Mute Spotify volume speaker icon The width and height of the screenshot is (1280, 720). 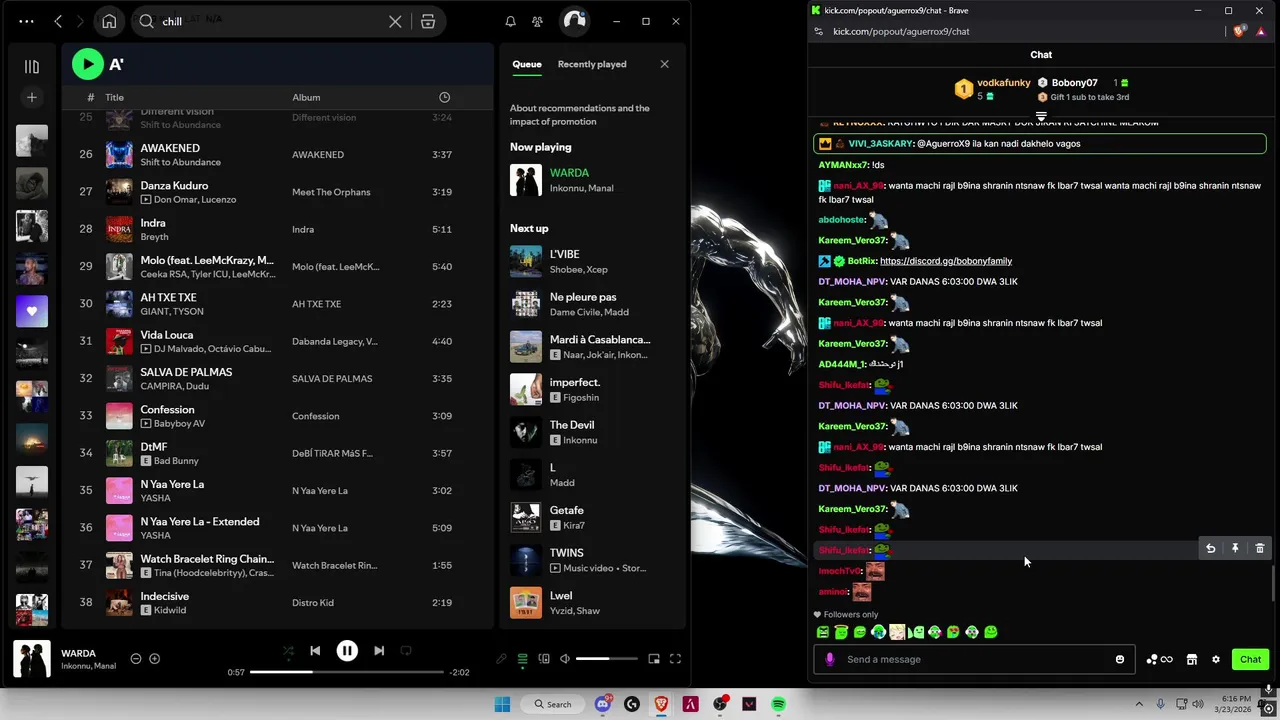565,659
